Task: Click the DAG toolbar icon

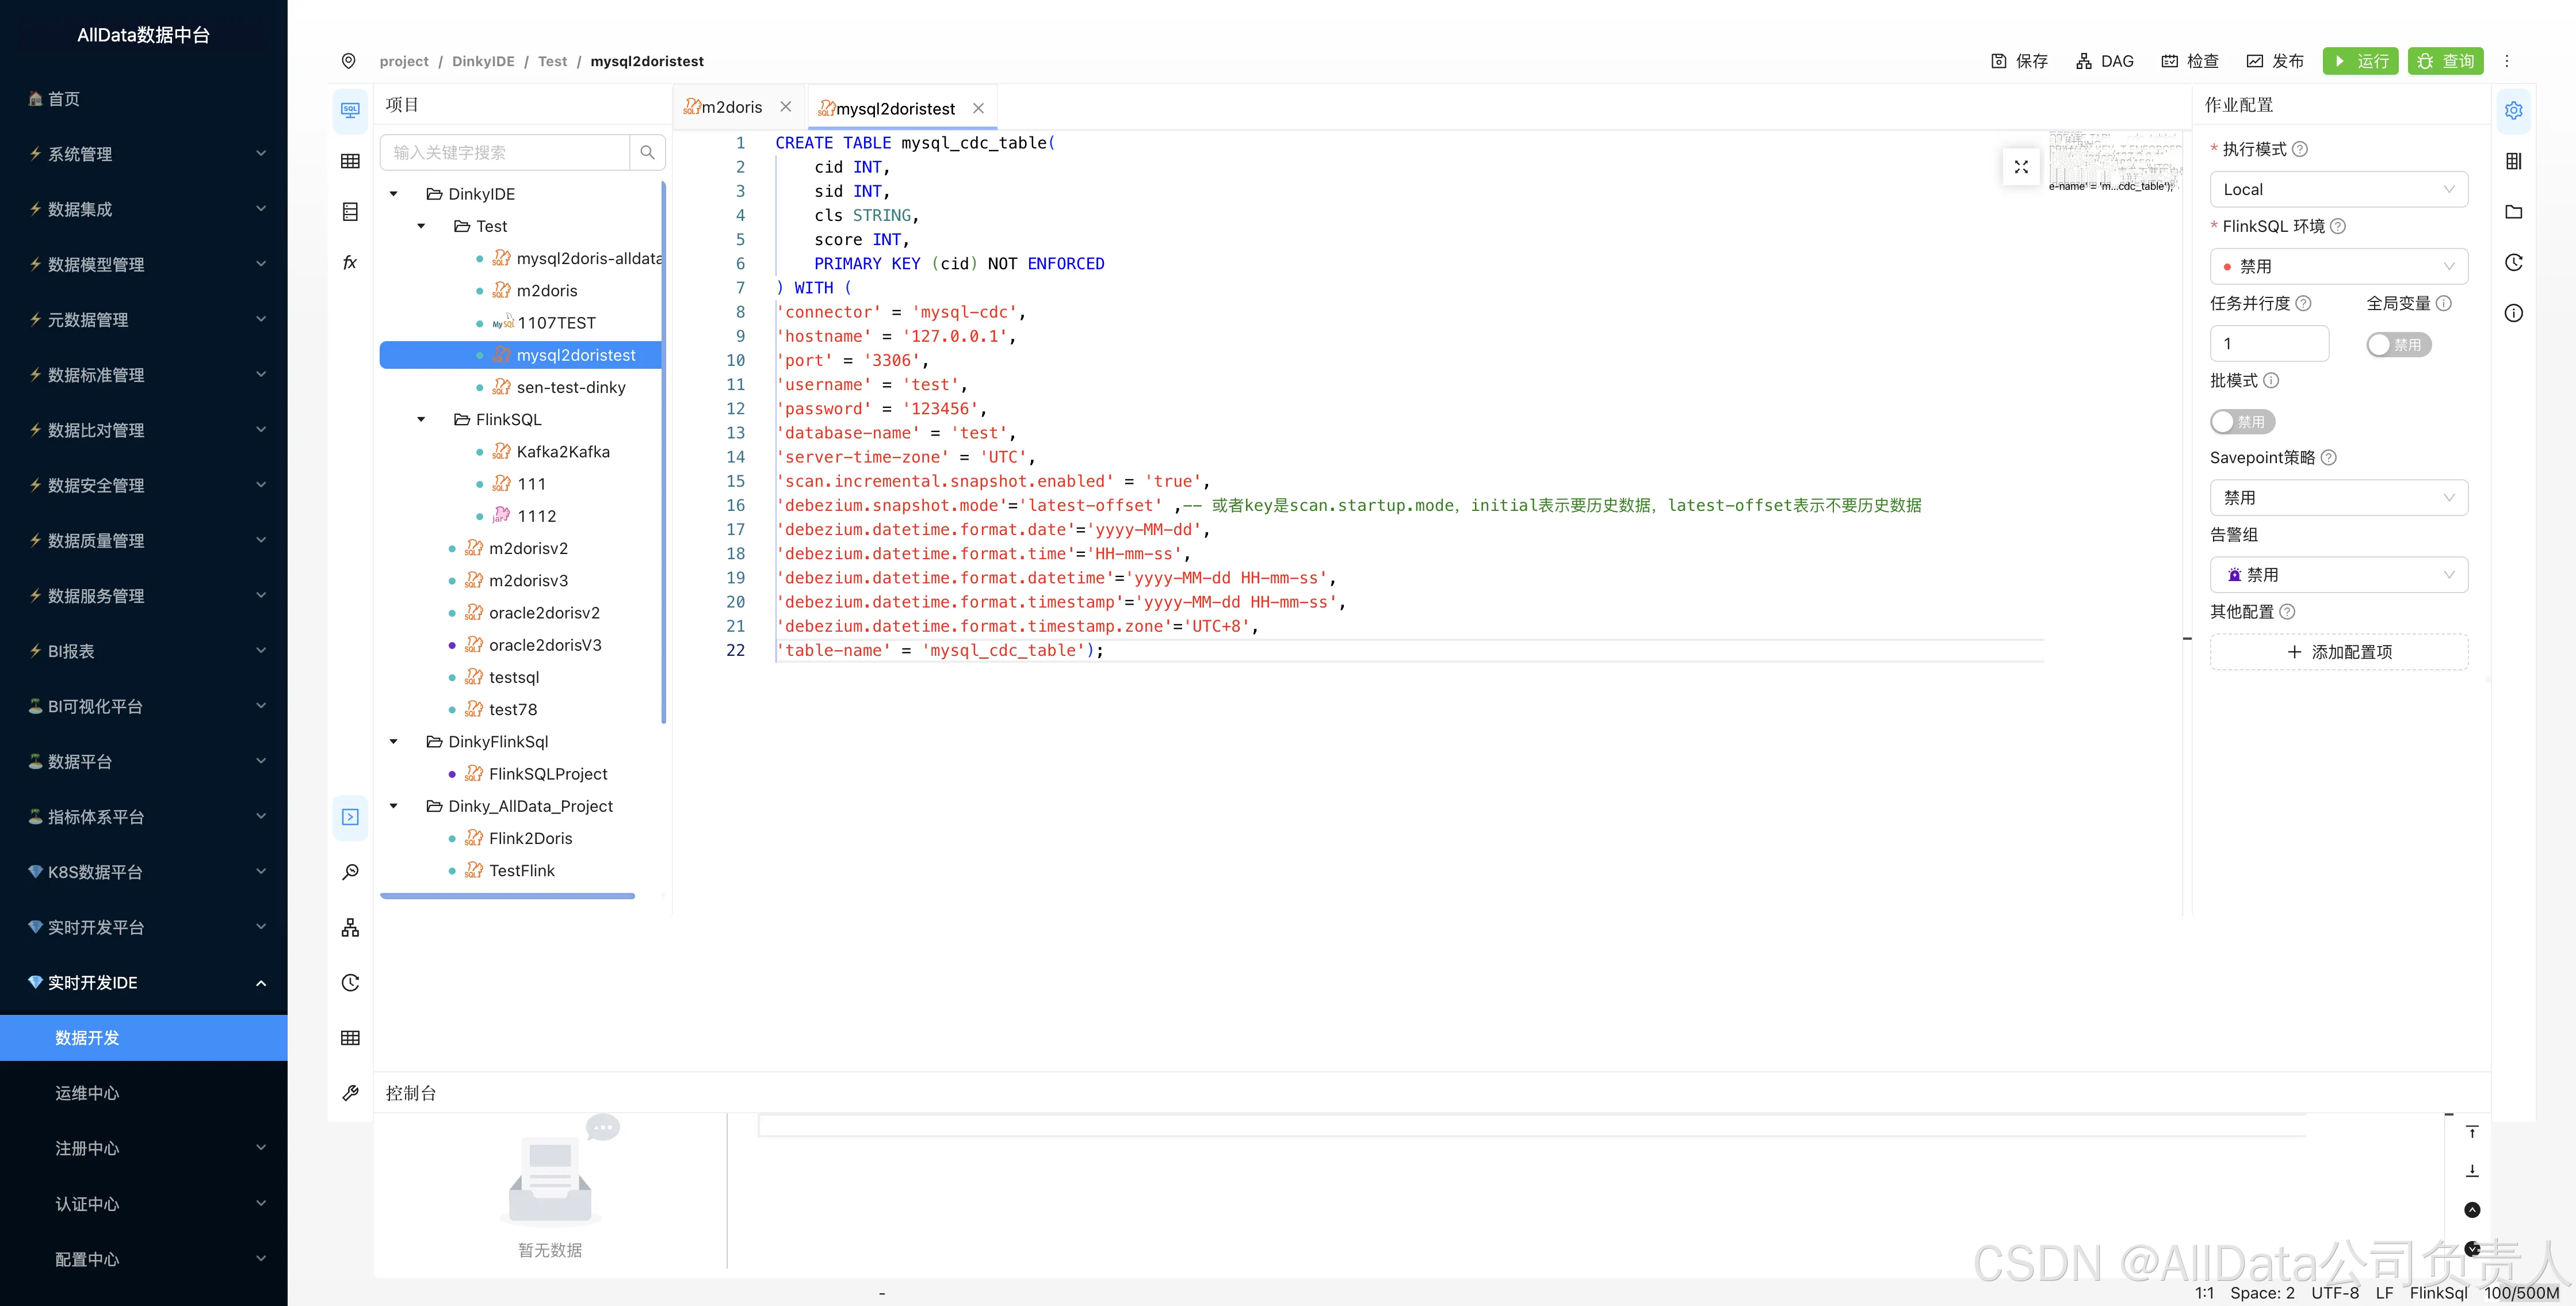Action: click(x=2083, y=61)
